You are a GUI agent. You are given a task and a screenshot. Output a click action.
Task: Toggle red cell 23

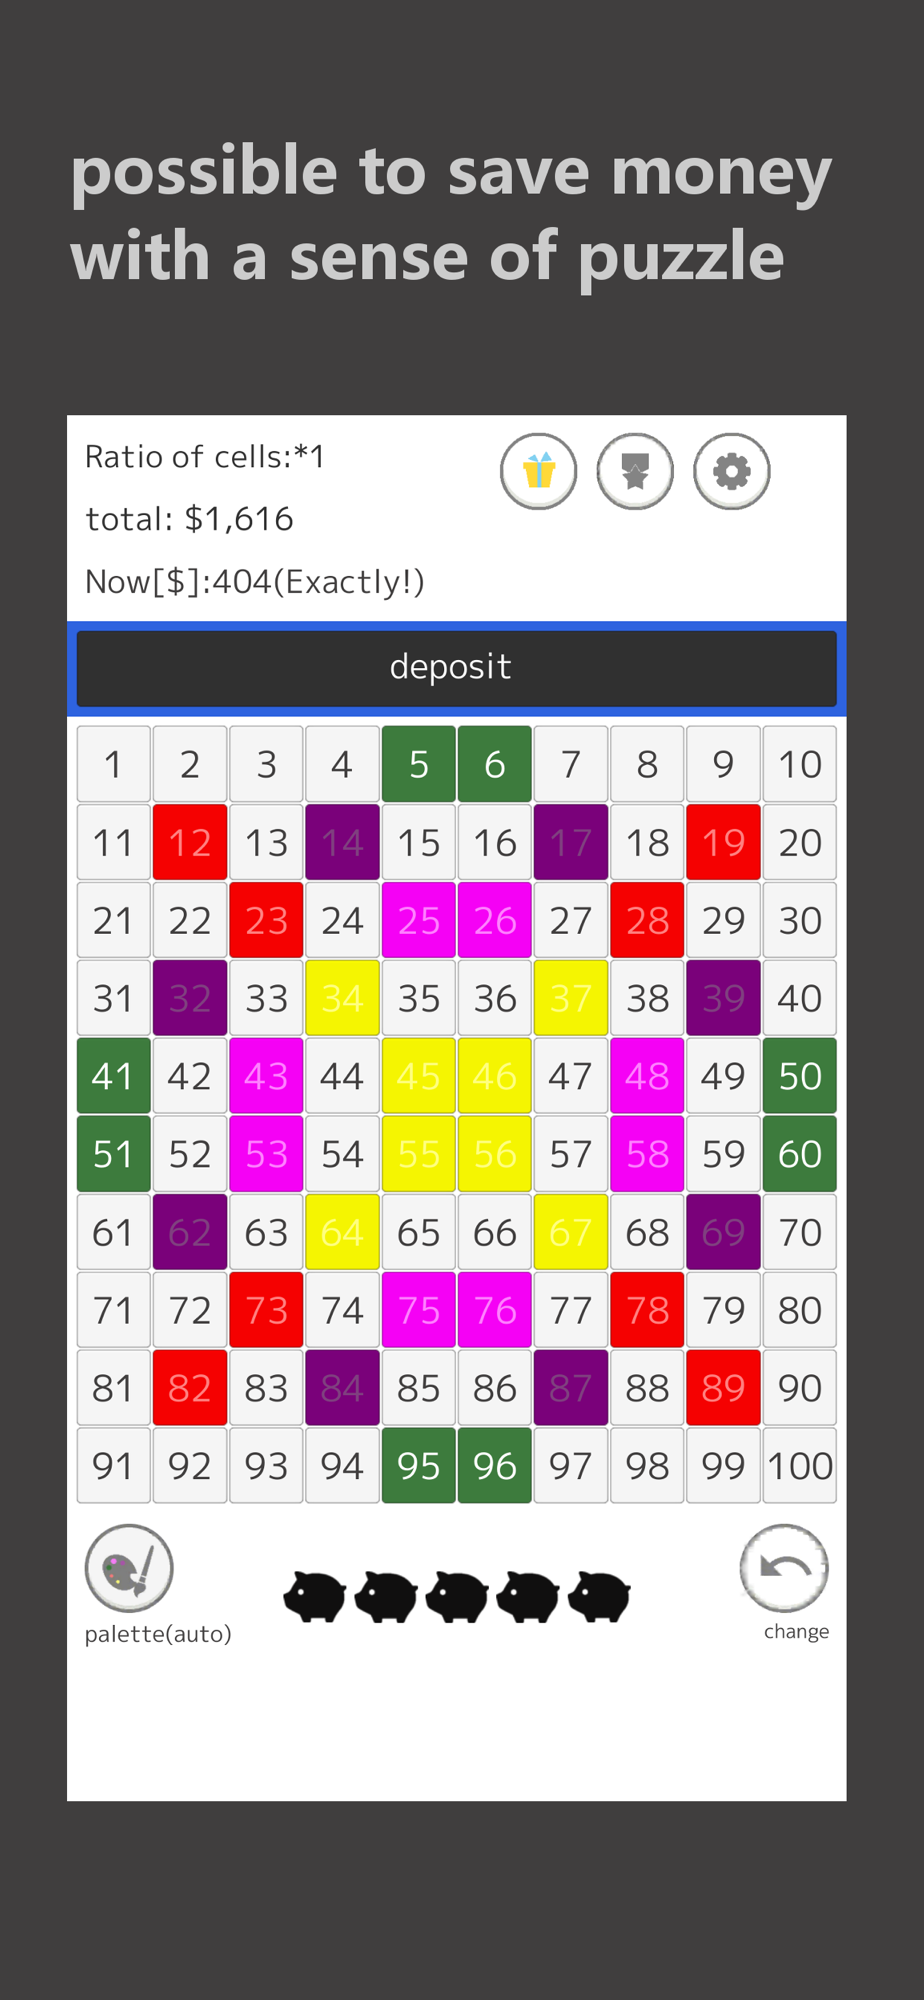pos(266,920)
